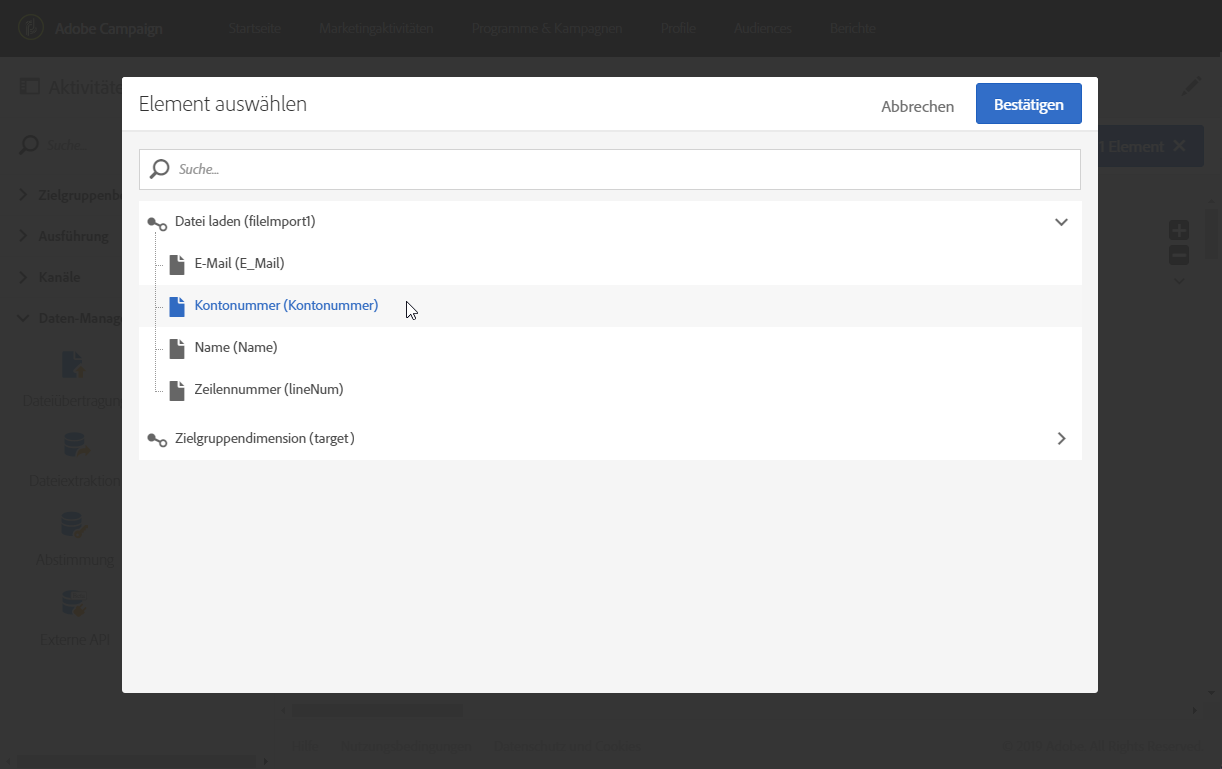Viewport: 1222px width, 769px height.
Task: Click the Zeilennummer field document icon
Action: [177, 390]
